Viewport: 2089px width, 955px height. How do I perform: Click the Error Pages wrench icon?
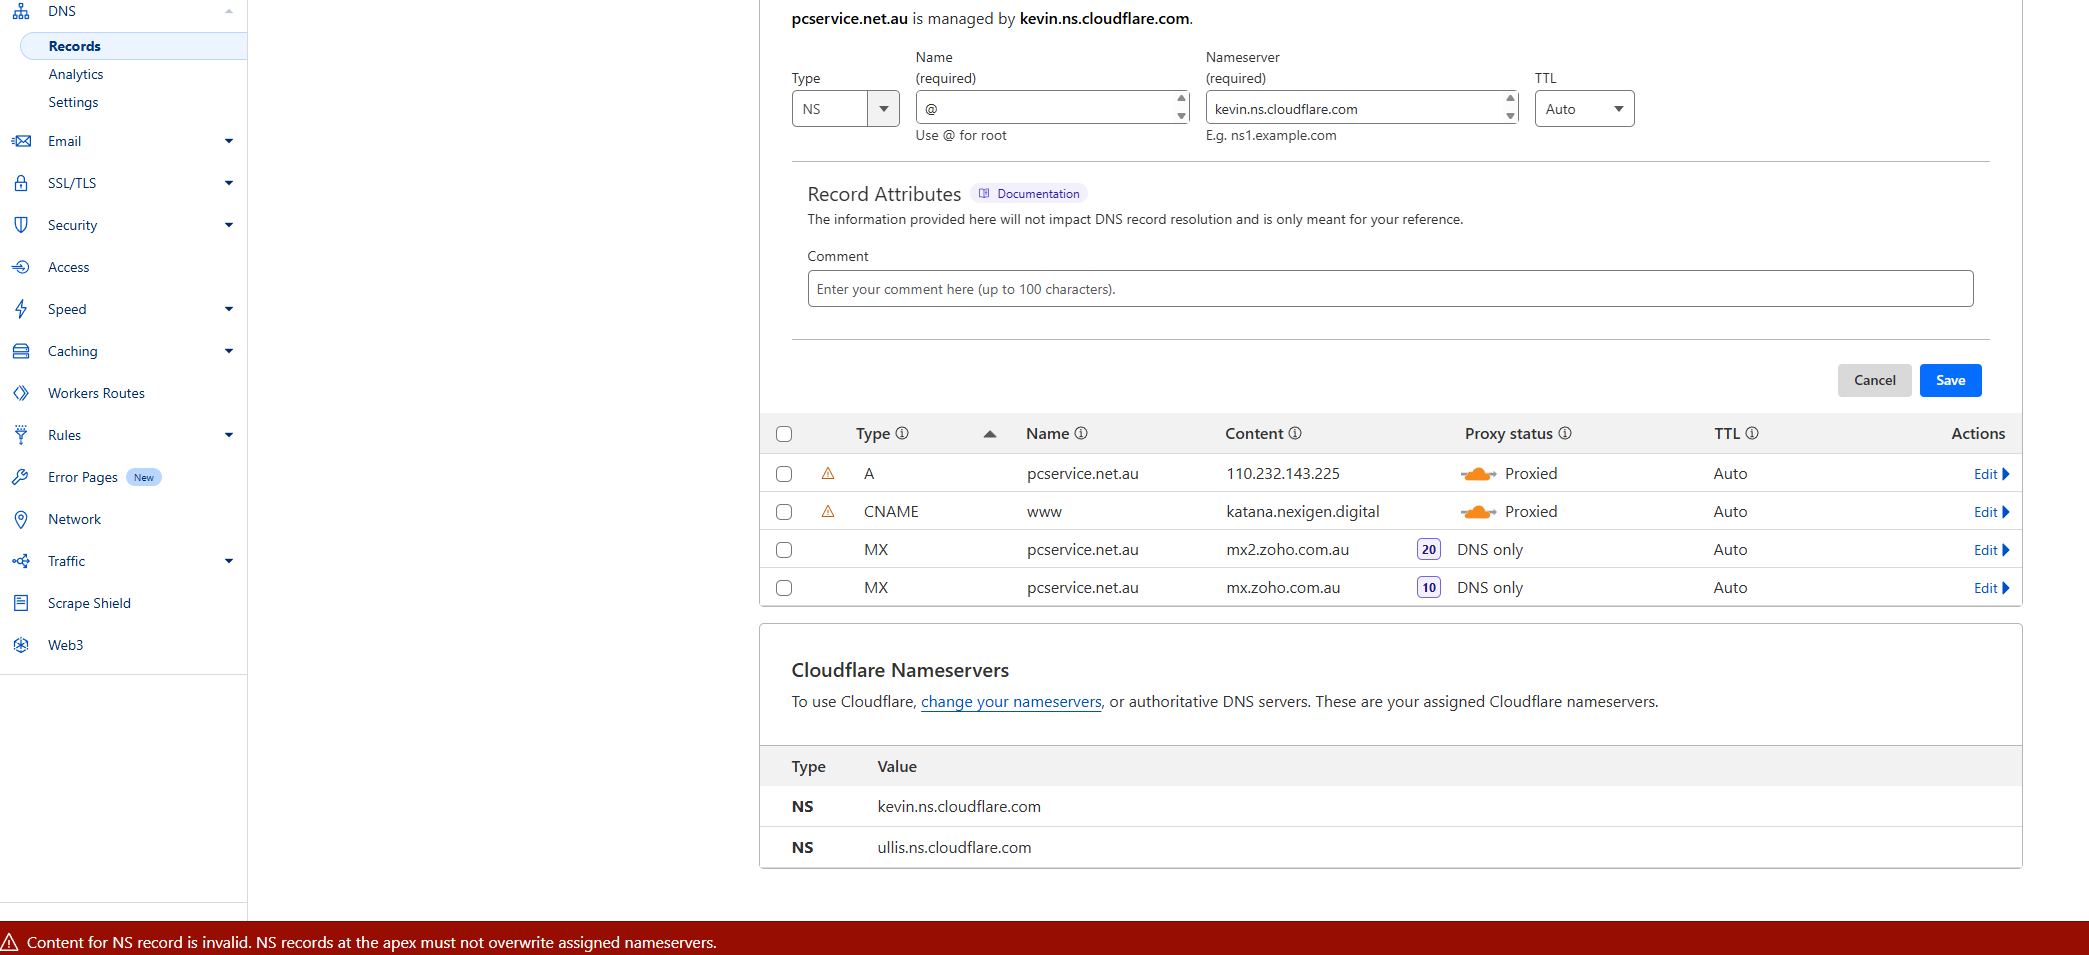click(21, 477)
